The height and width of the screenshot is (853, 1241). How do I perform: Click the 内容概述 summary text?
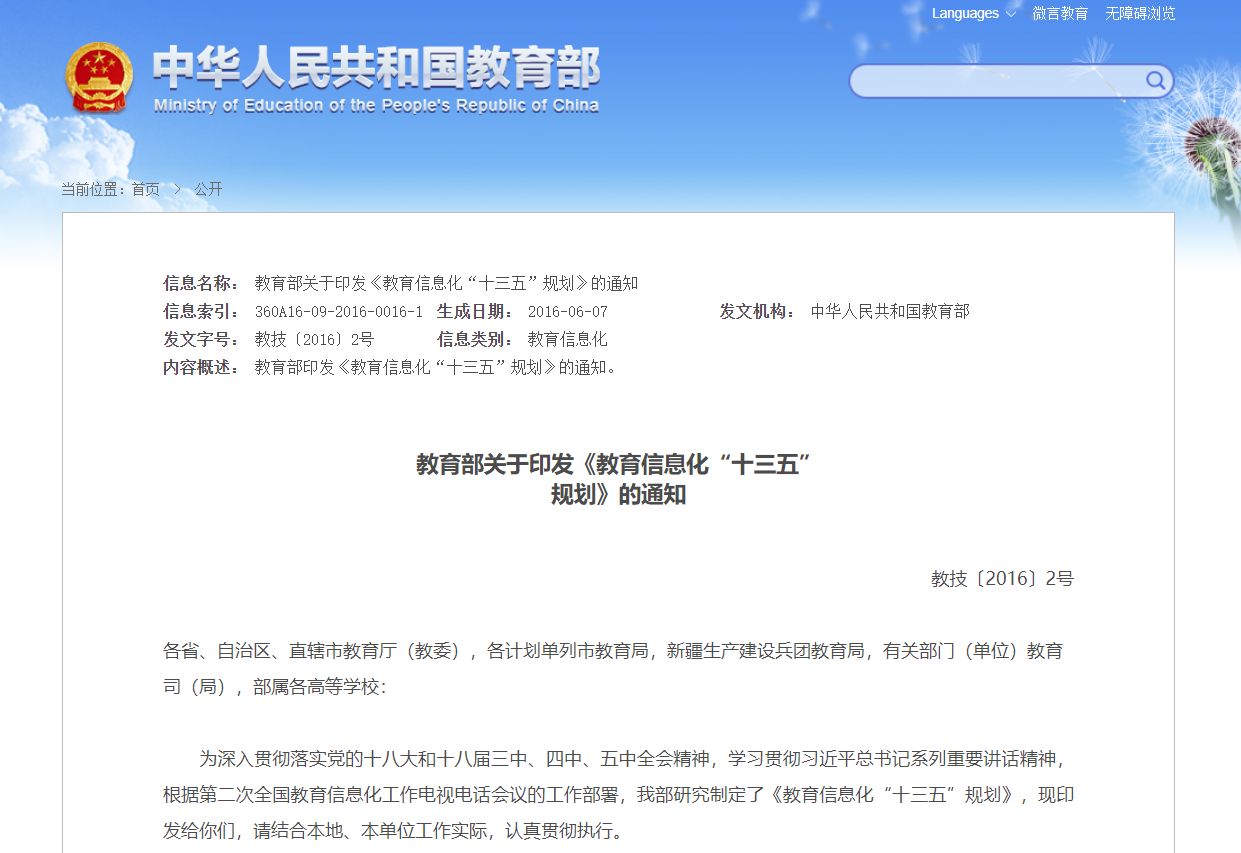[438, 367]
